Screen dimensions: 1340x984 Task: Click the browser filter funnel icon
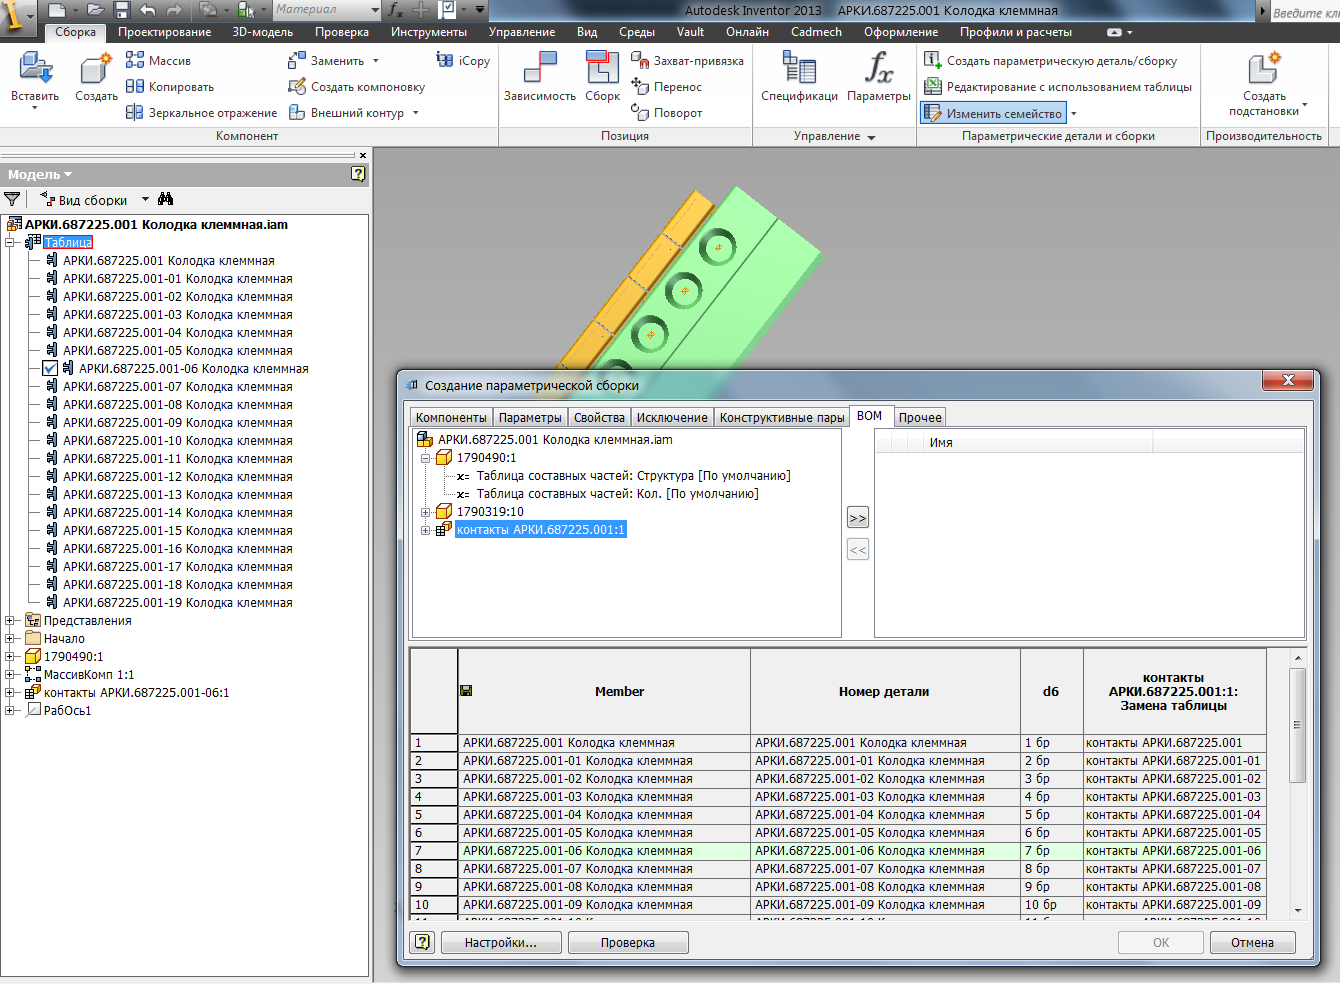[x=12, y=199]
